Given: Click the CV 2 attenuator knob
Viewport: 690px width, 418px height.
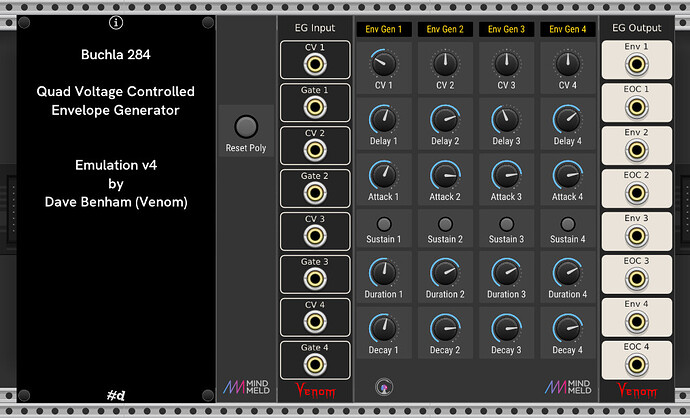Looking at the screenshot, I should point(445,63).
